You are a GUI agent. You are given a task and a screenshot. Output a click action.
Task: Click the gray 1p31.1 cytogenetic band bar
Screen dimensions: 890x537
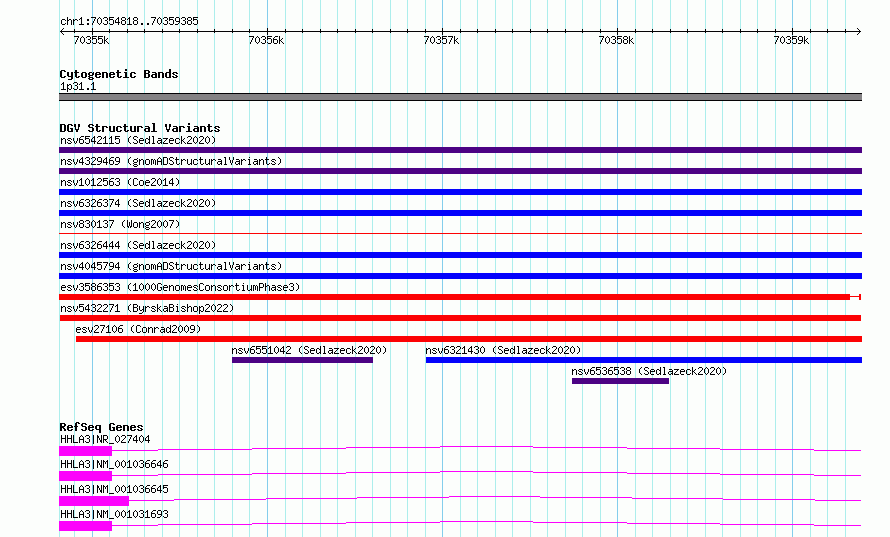pyautogui.click(x=460, y=97)
